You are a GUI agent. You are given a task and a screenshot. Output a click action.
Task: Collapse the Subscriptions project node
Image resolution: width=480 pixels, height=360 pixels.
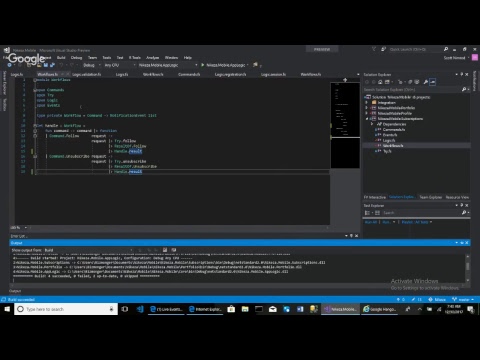point(367,119)
